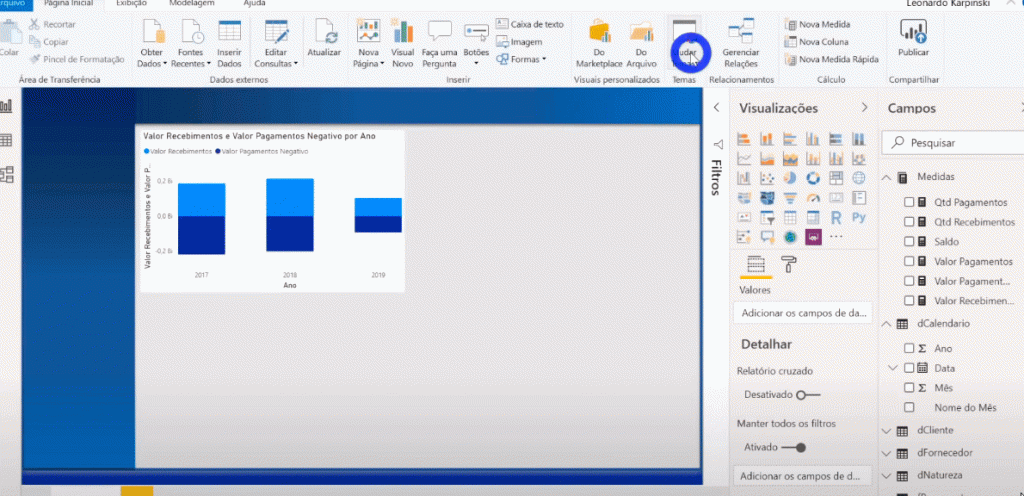Image resolution: width=1024 pixels, height=496 pixels.
Task: Expand the Filtros pane arrow
Action: tap(716, 108)
